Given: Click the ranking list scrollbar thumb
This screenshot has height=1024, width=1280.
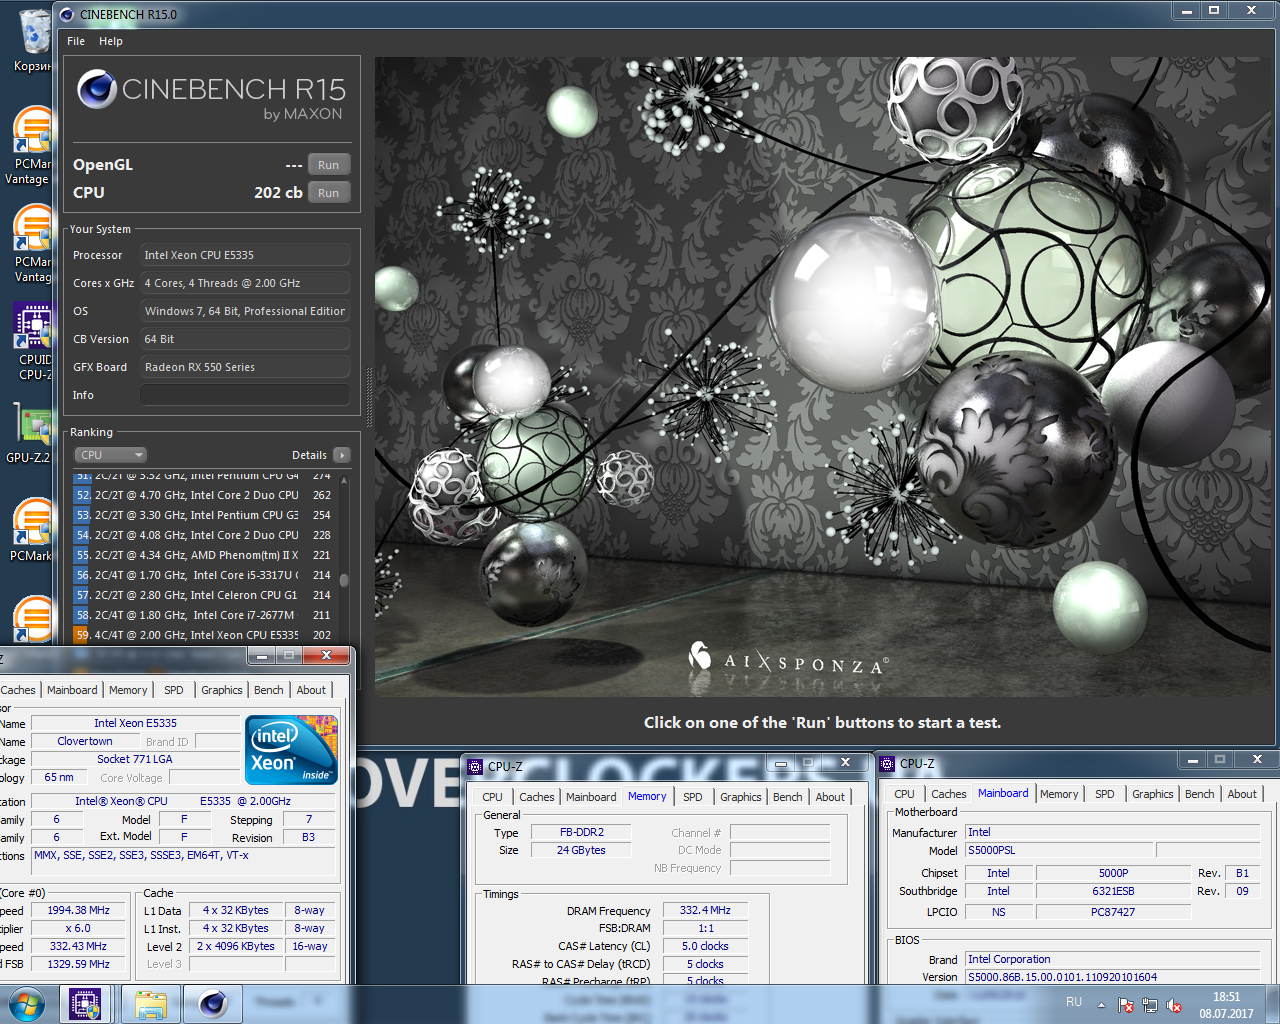Looking at the screenshot, I should click(344, 580).
